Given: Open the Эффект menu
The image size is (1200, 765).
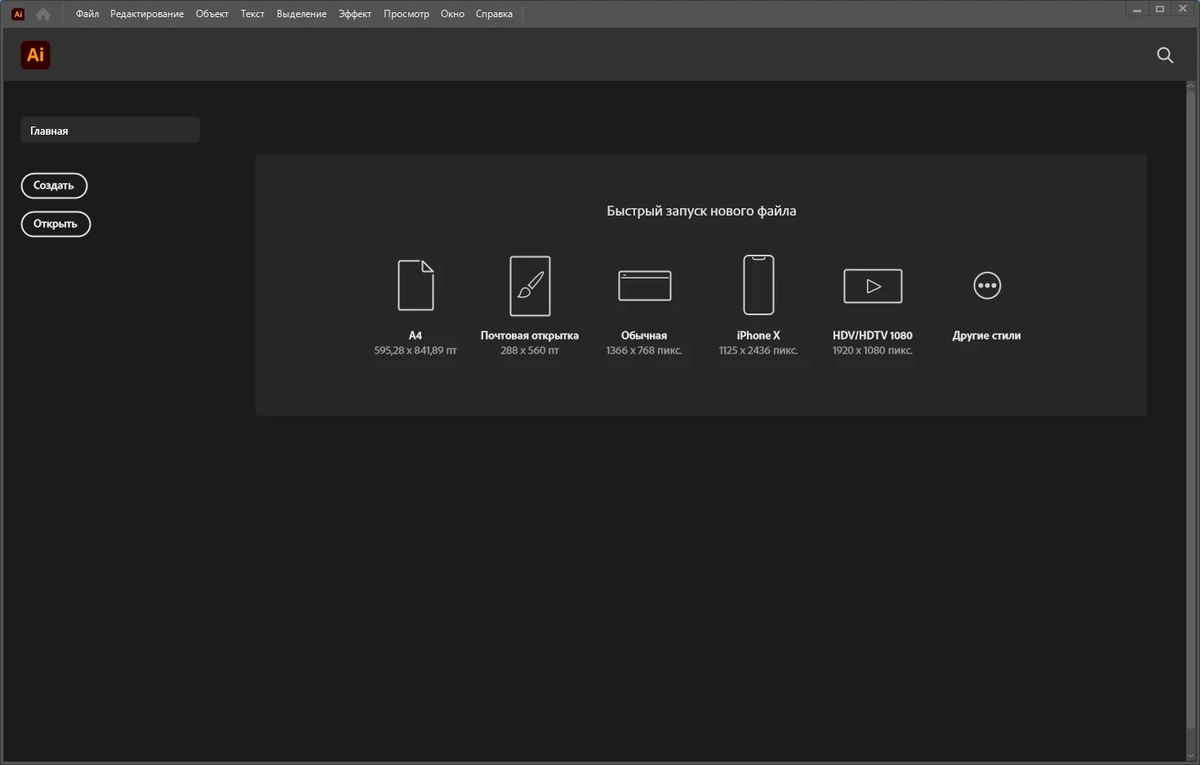Looking at the screenshot, I should pyautogui.click(x=355, y=14).
